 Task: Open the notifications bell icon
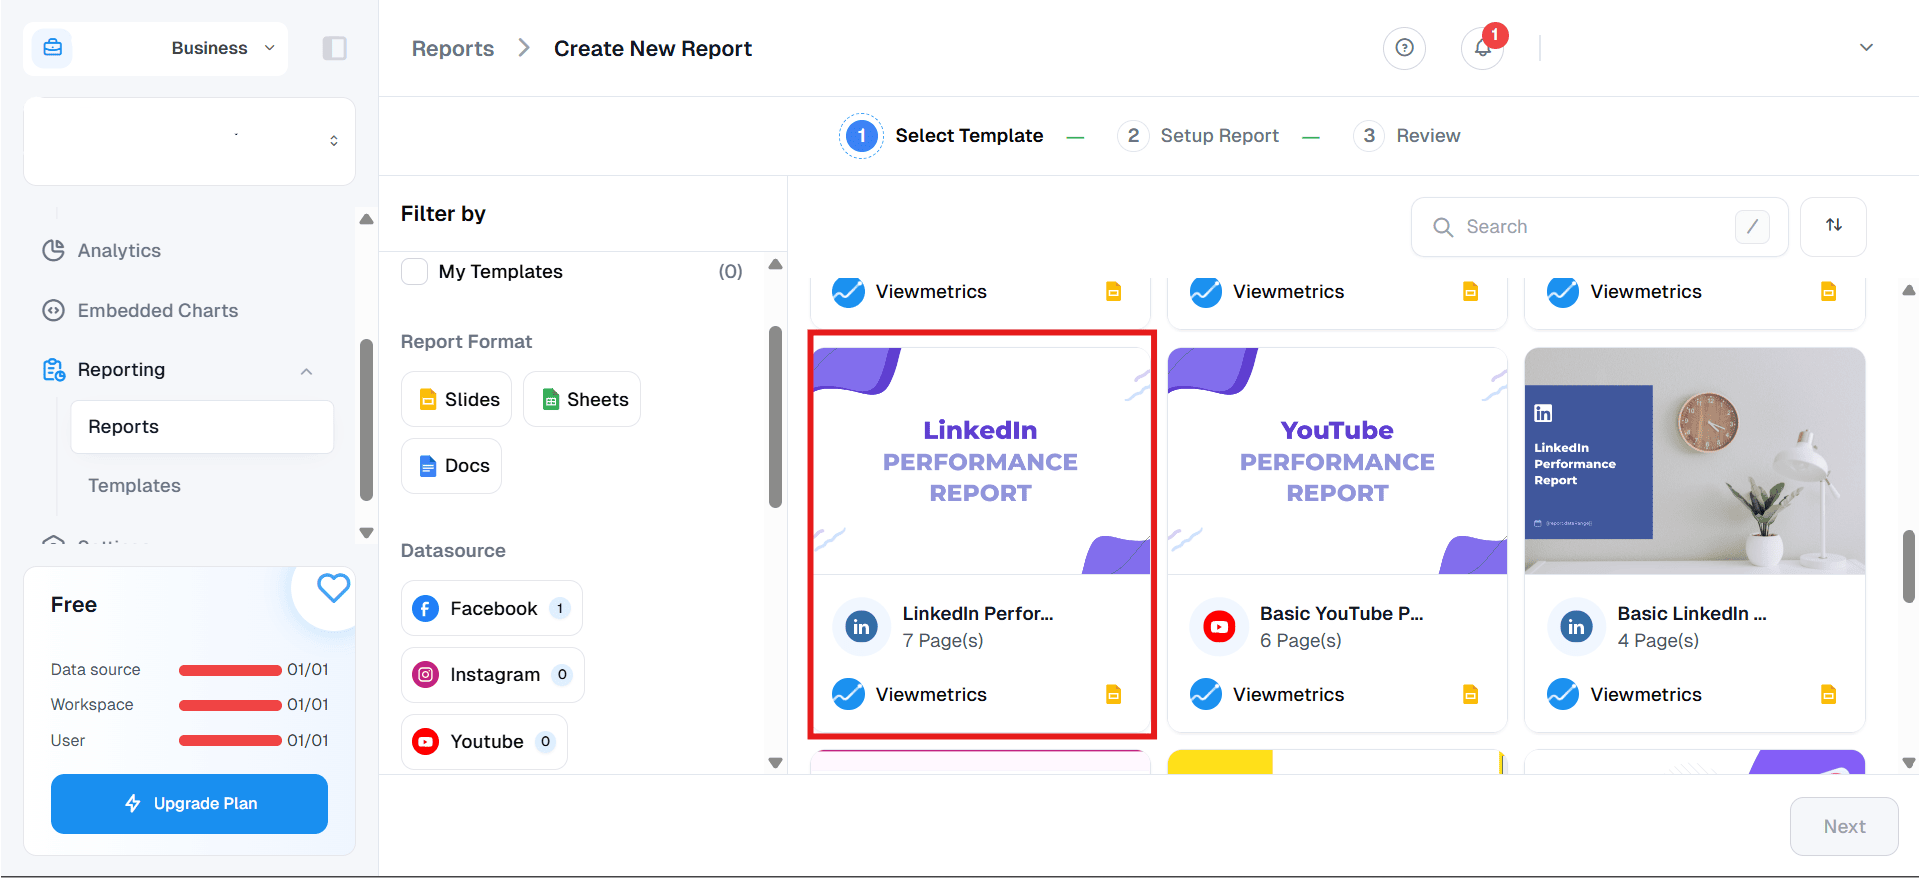(x=1482, y=49)
